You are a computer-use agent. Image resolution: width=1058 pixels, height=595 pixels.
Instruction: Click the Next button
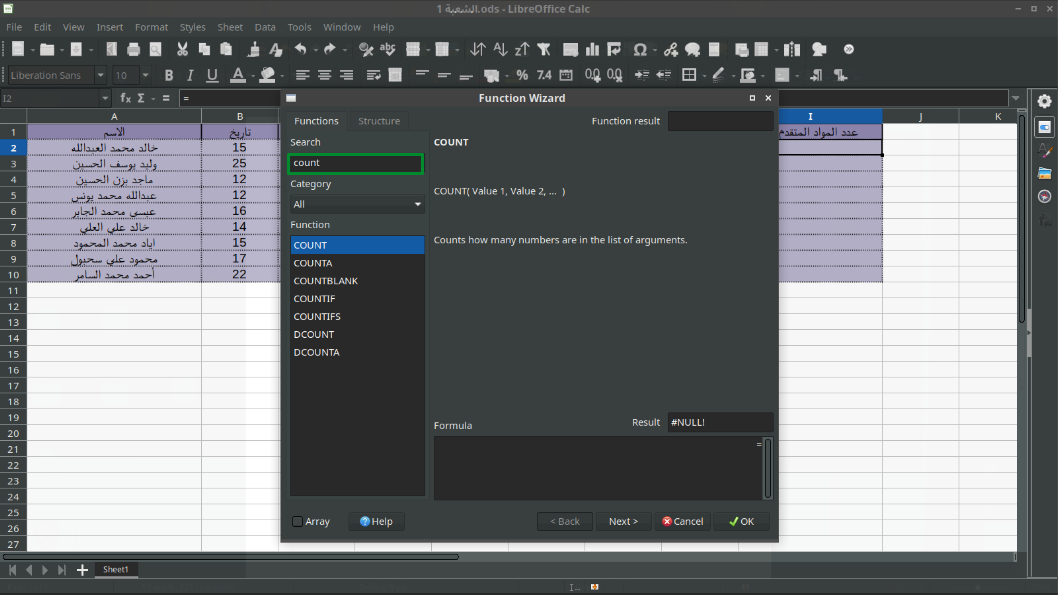623,521
